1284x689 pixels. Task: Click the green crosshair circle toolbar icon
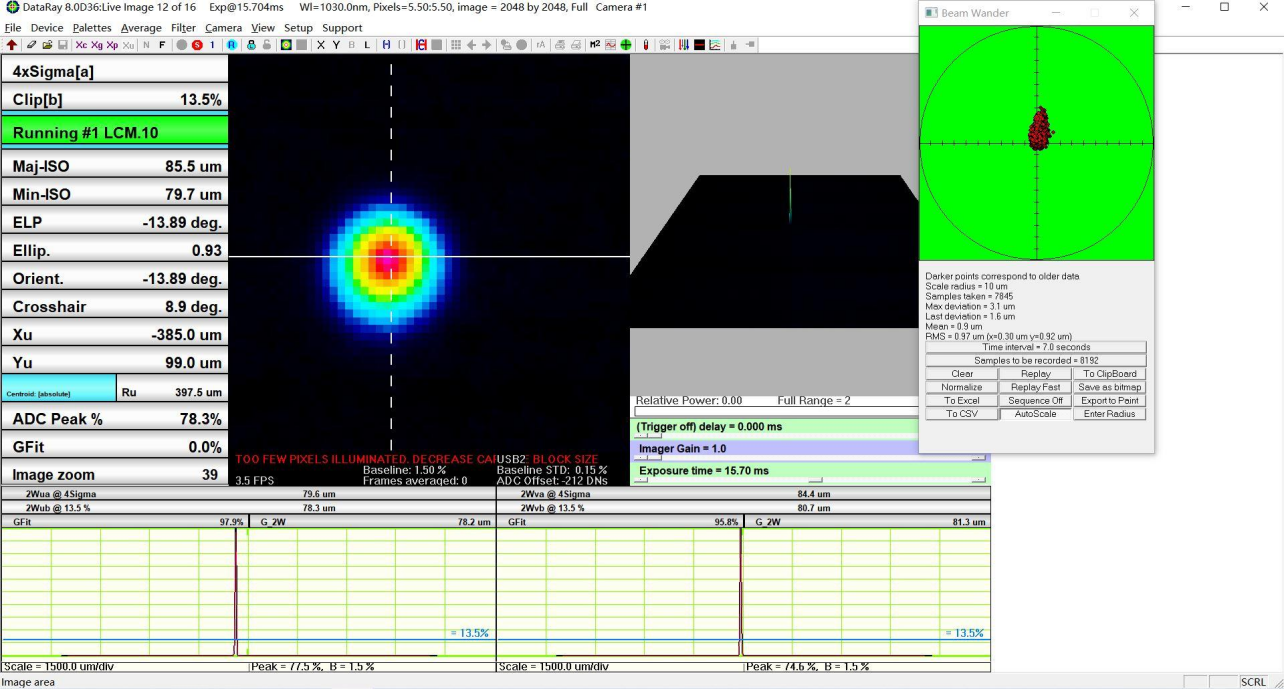point(626,45)
